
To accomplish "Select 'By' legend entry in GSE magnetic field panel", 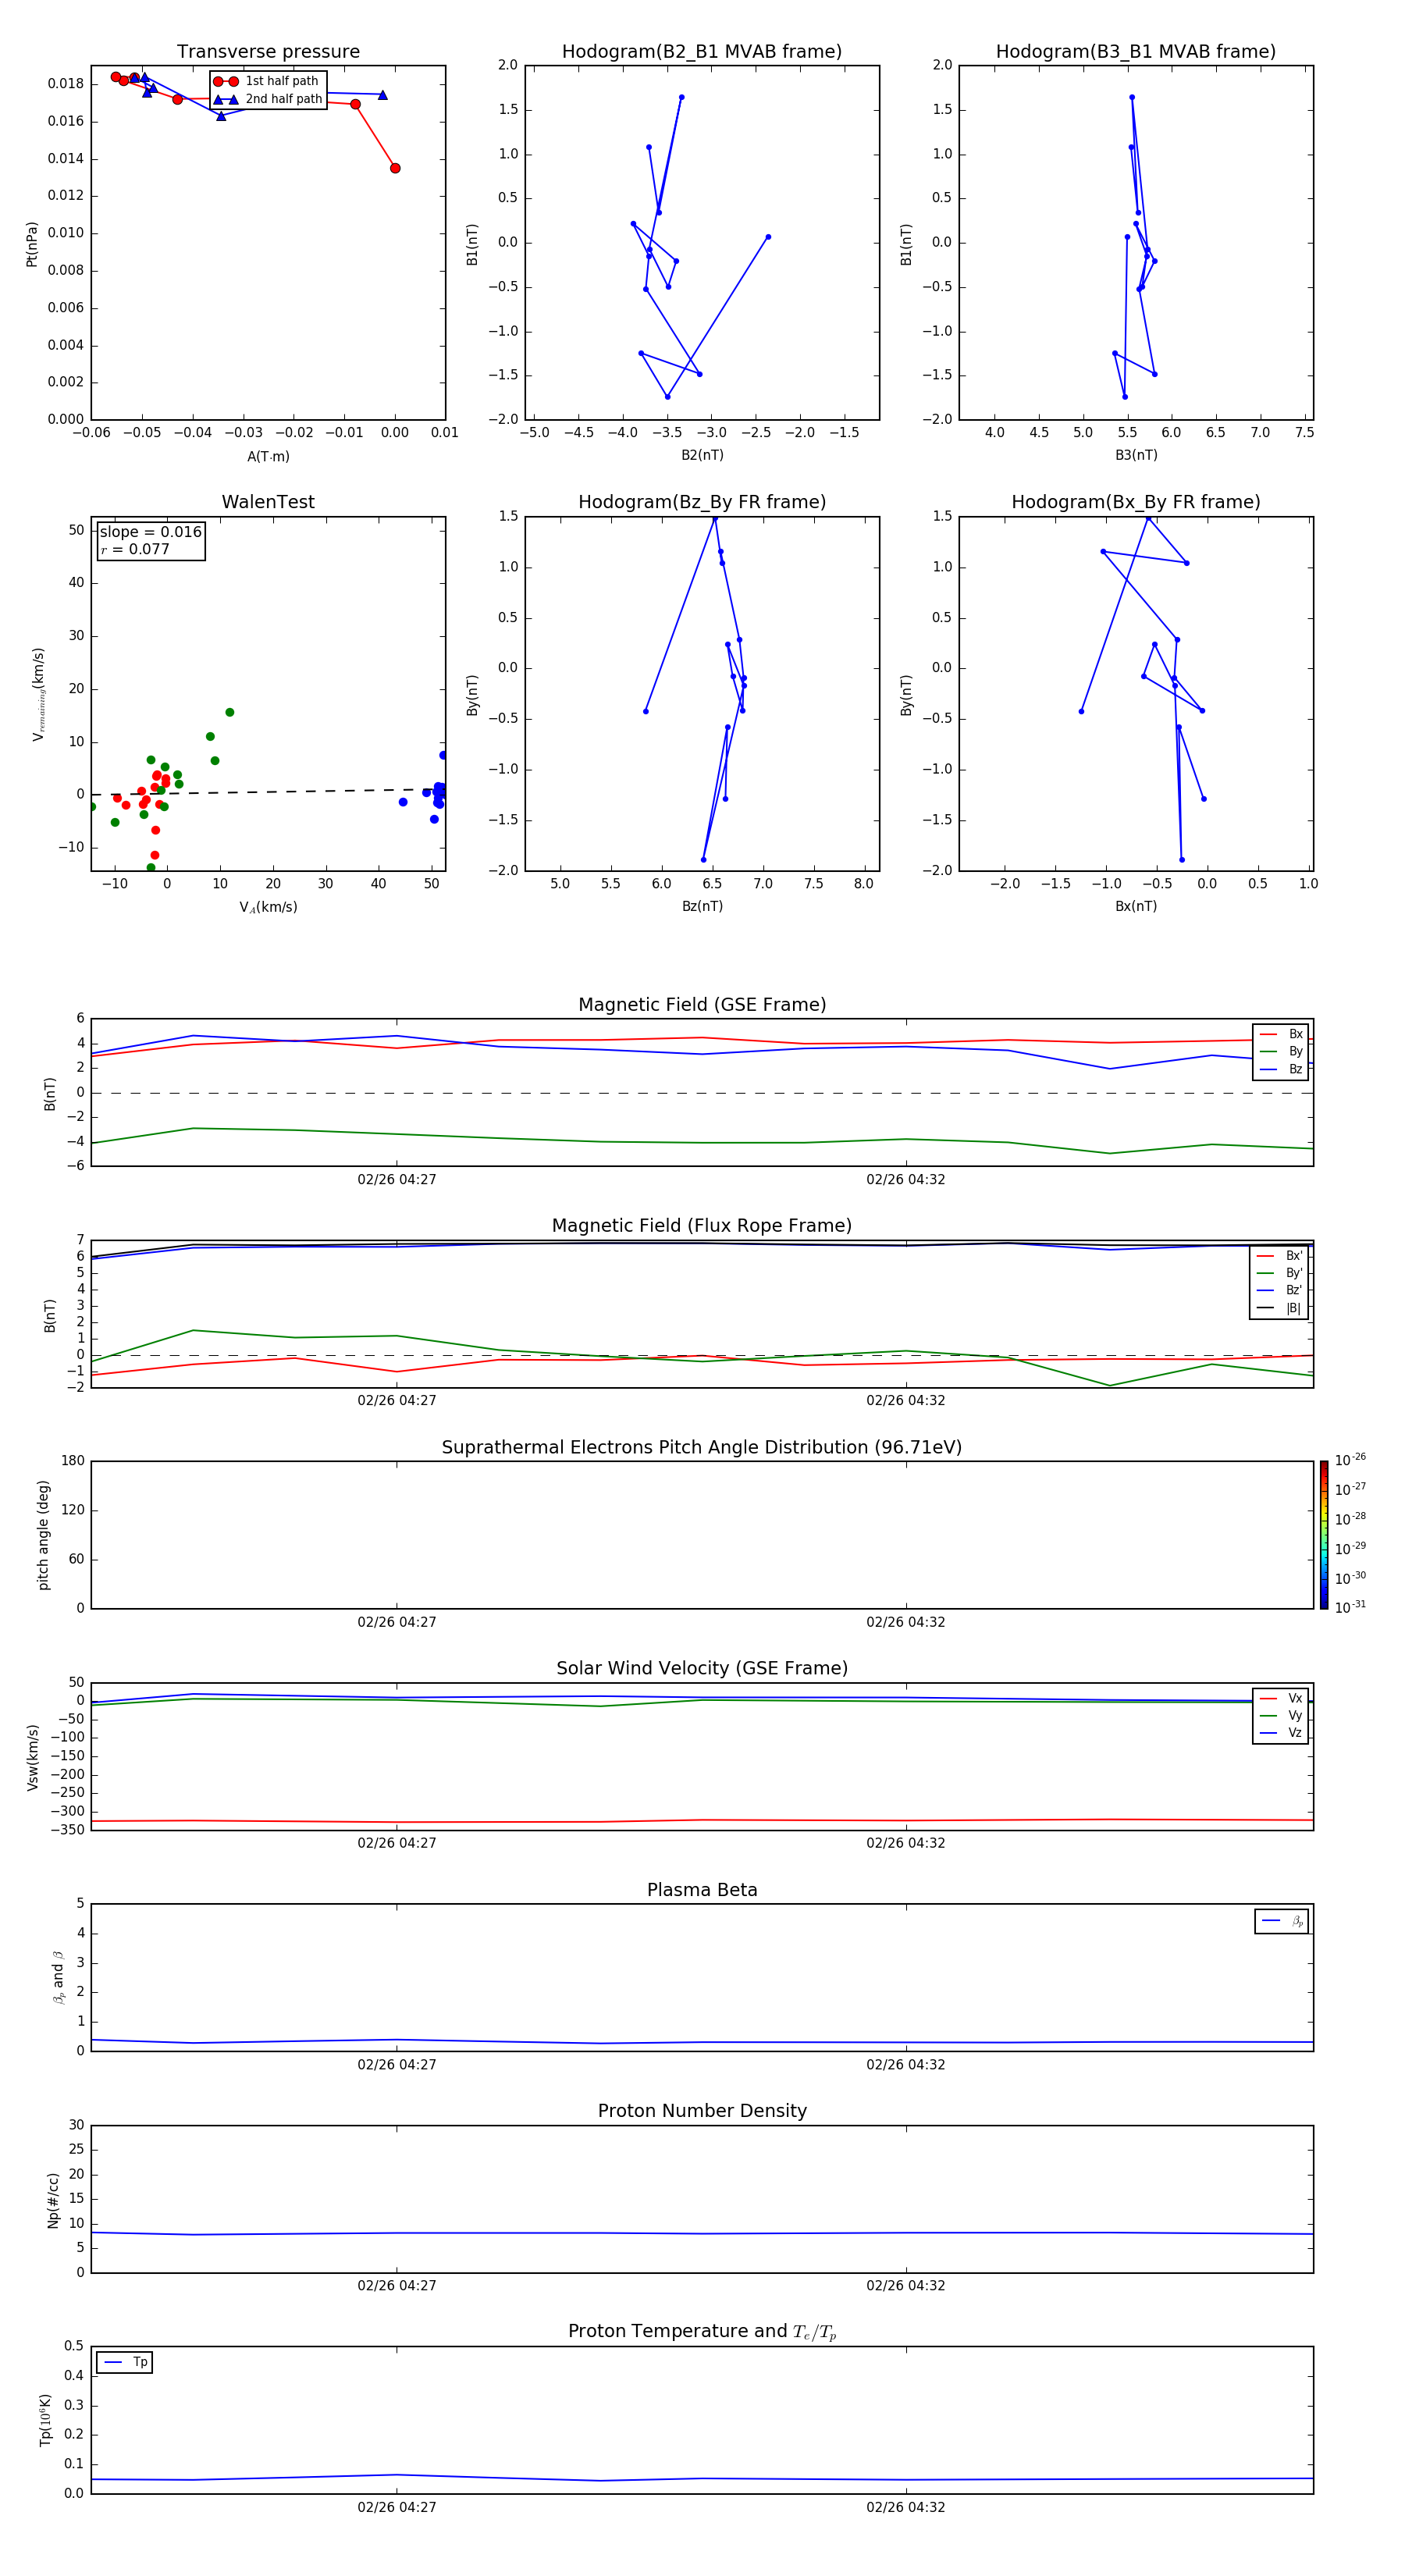I will [1281, 1052].
